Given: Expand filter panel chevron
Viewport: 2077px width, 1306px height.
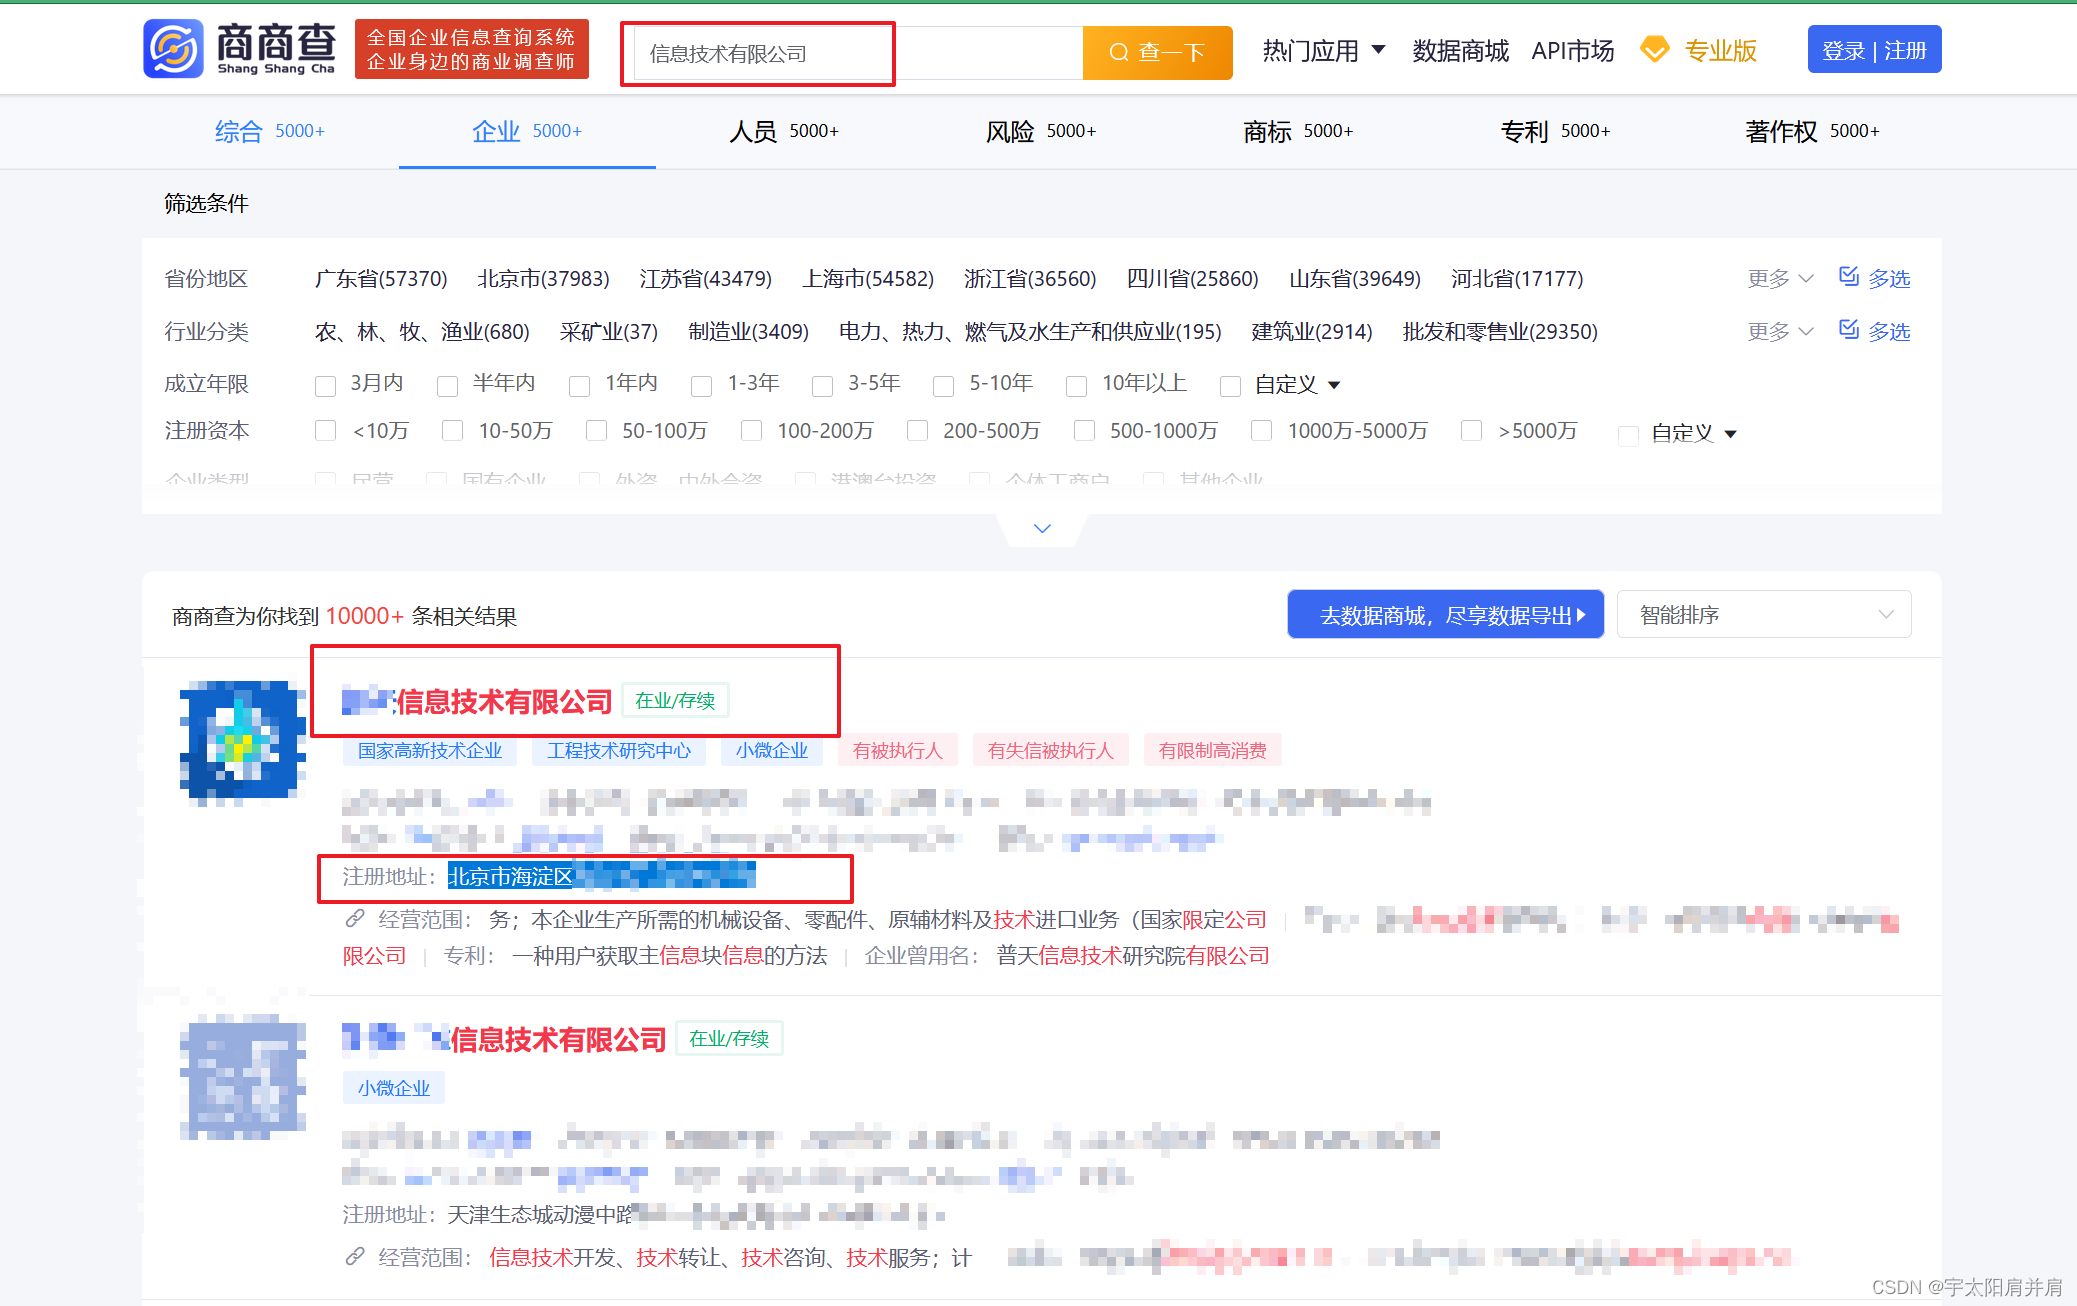Looking at the screenshot, I should pos(1042,528).
